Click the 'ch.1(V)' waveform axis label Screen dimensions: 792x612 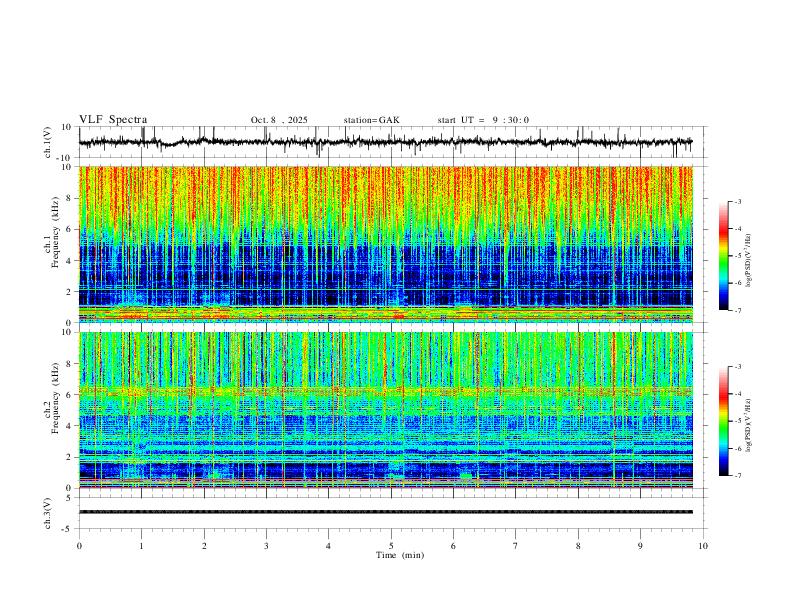[48, 142]
